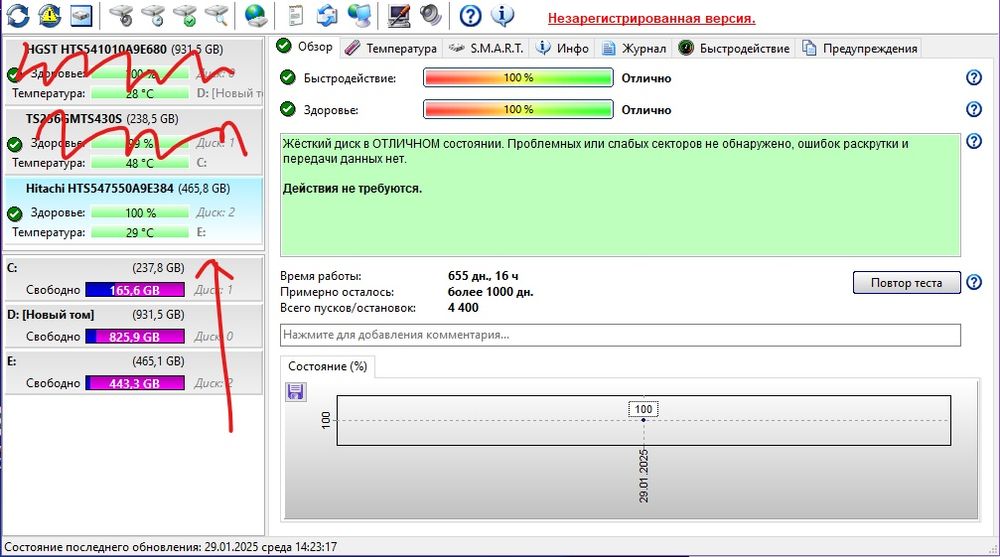The image size is (1000, 557).
Task: Select the Hitachi HTS547550A9E384 disk entry
Action: point(133,212)
